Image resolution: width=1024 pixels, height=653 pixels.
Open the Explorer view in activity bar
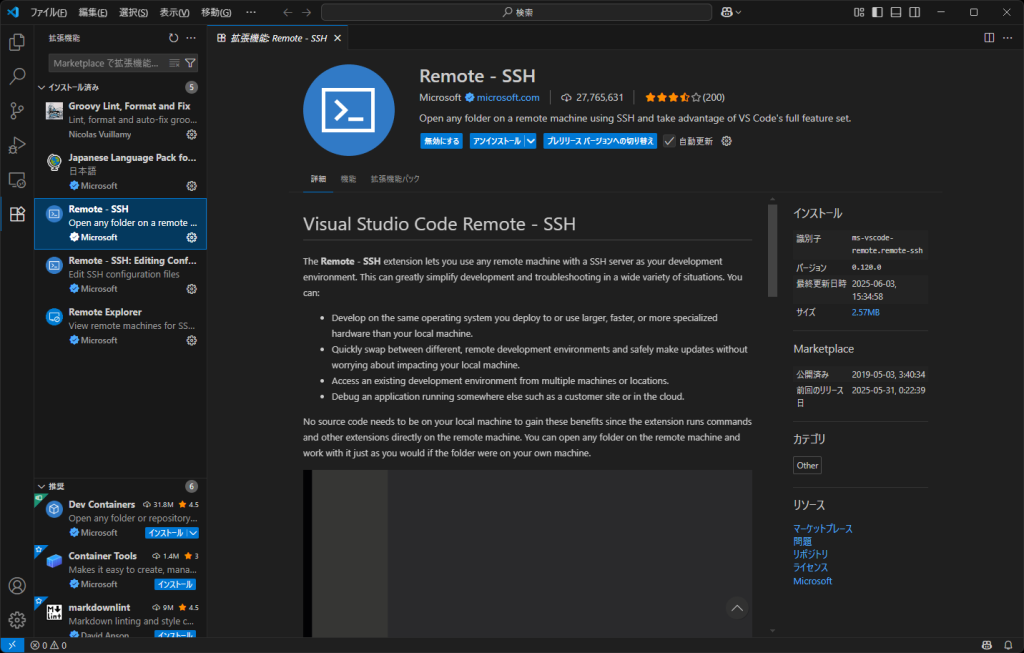(x=17, y=42)
